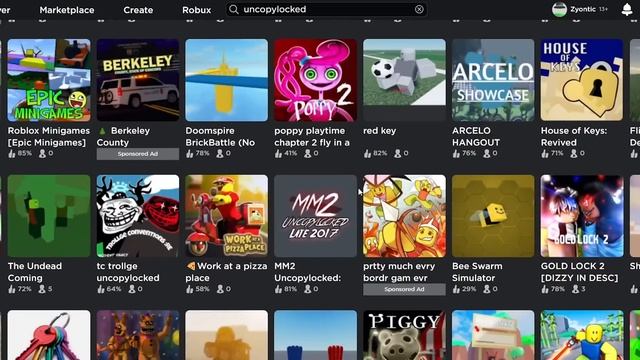Open the colorful keys thumbnail in bottom row
640x360 pixels.
(49, 335)
